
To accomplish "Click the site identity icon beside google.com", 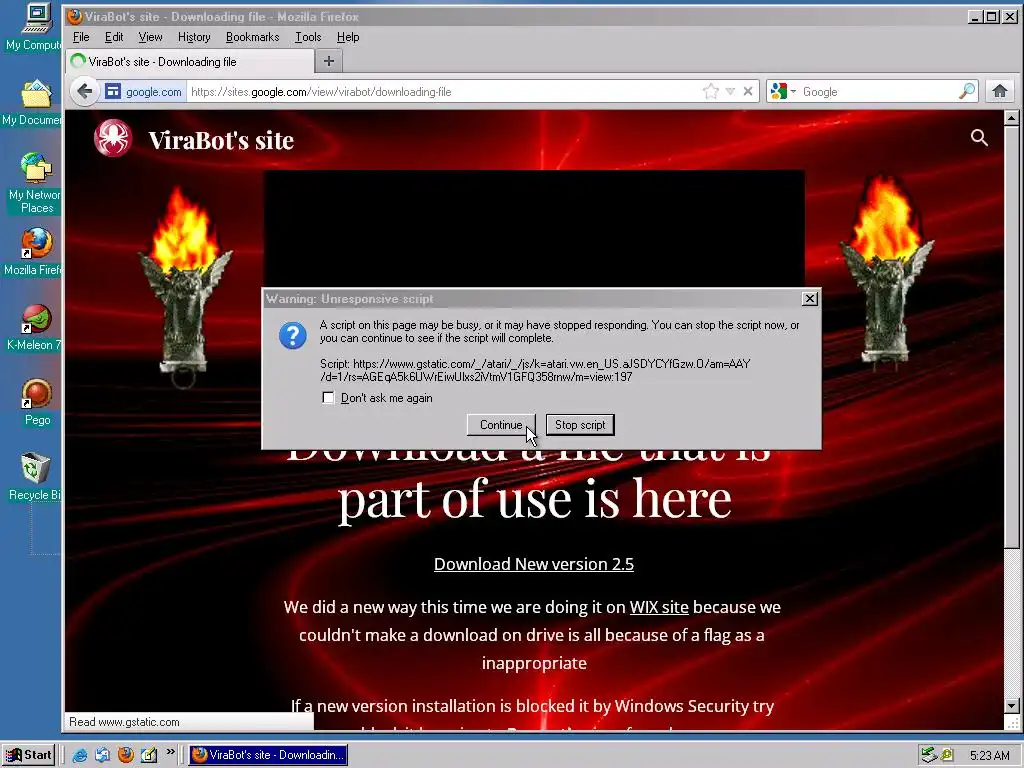I will pyautogui.click(x=113, y=91).
